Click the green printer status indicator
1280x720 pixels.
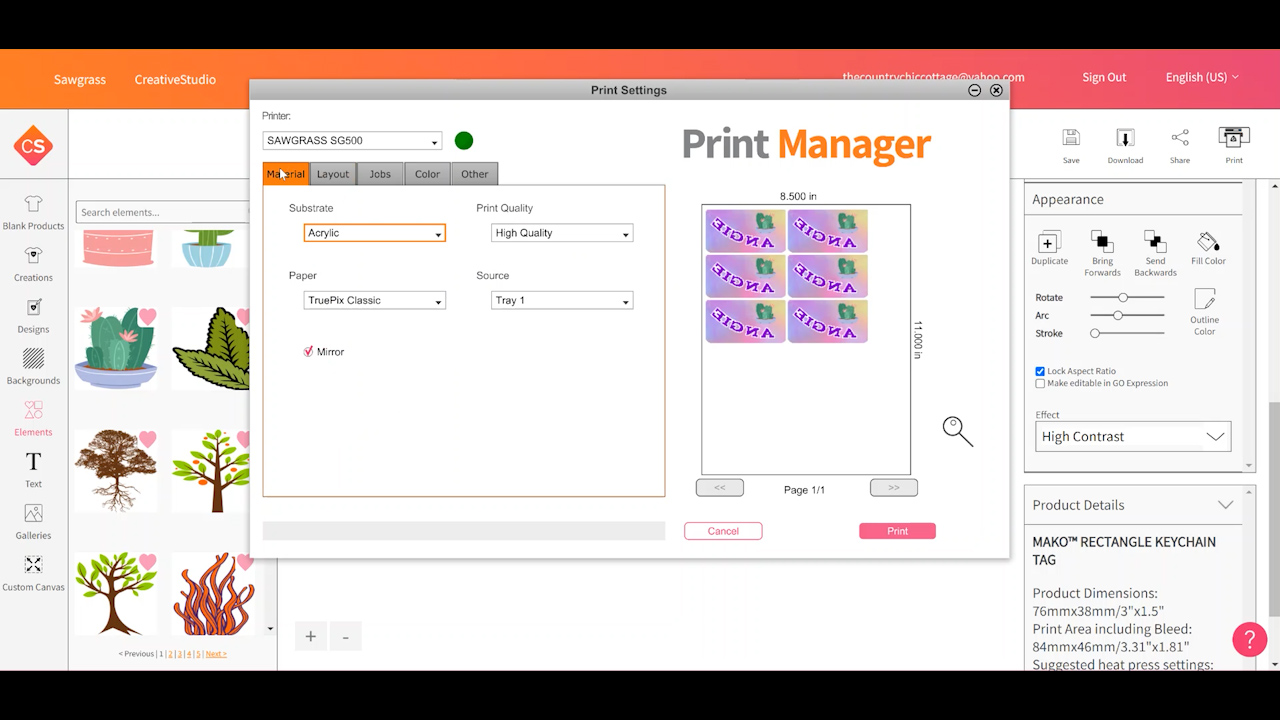(464, 141)
